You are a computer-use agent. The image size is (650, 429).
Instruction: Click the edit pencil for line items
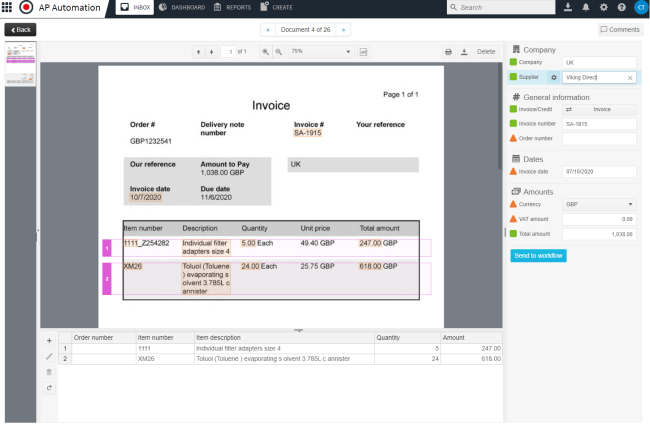click(x=49, y=356)
